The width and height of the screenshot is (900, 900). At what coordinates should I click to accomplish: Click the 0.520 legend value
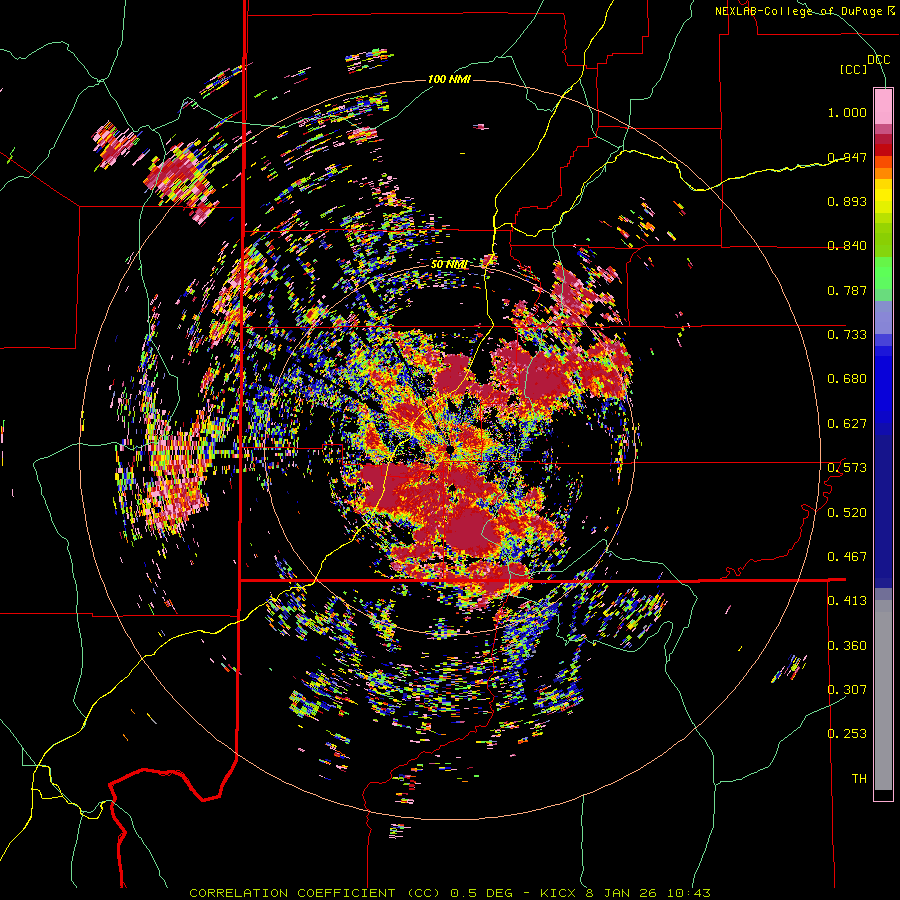pyautogui.click(x=847, y=513)
